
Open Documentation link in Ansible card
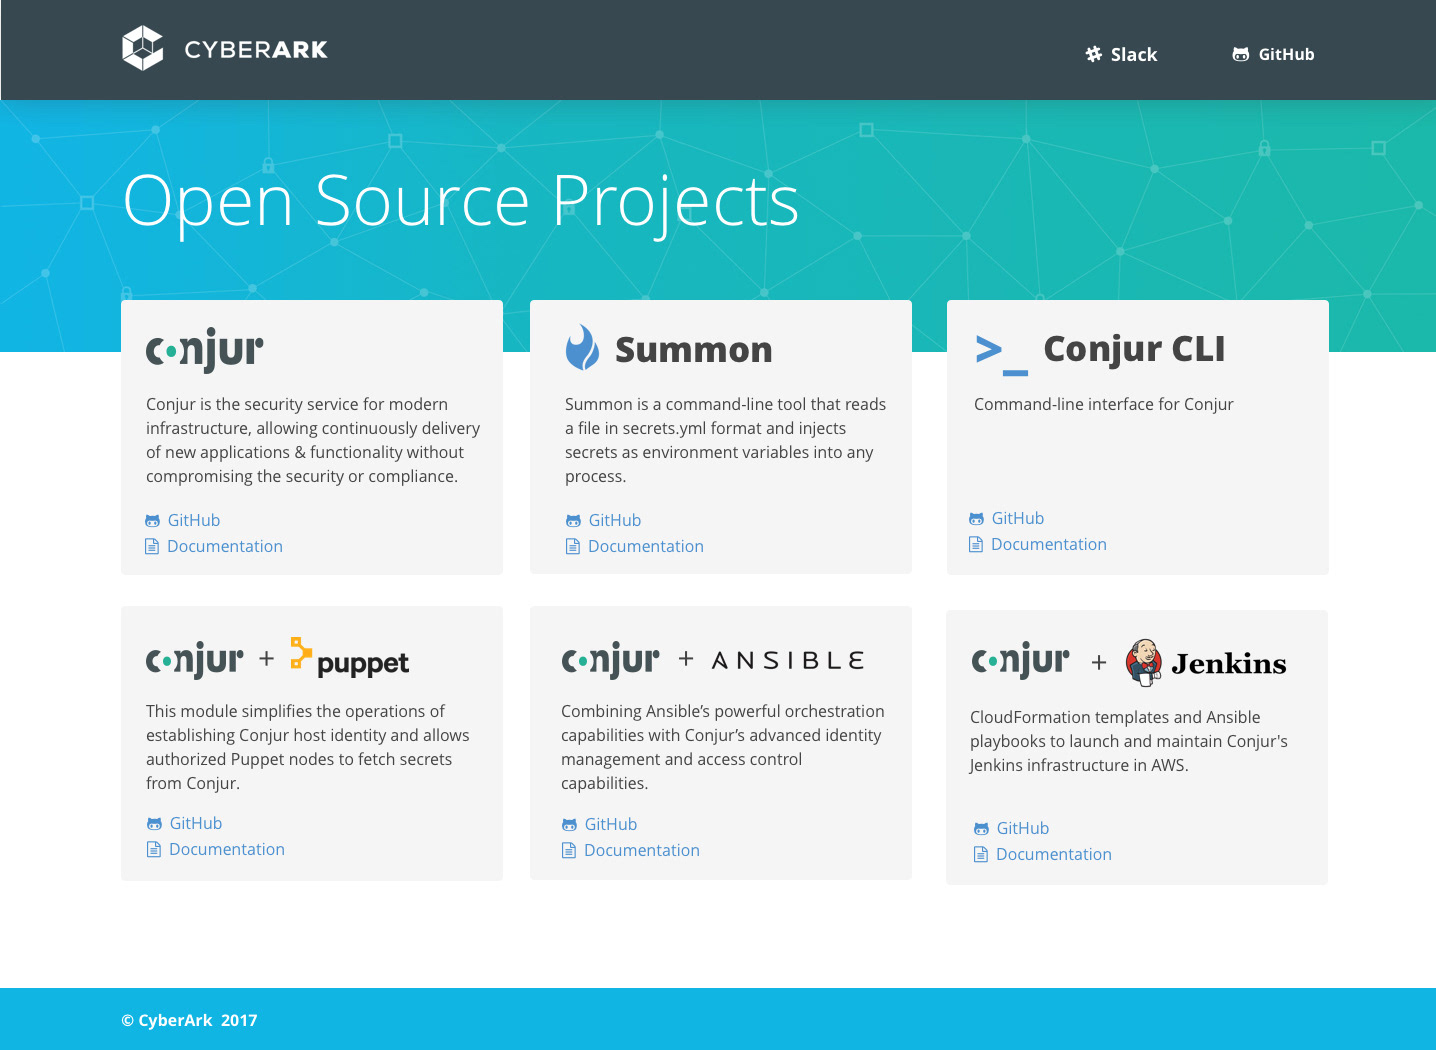(x=642, y=850)
